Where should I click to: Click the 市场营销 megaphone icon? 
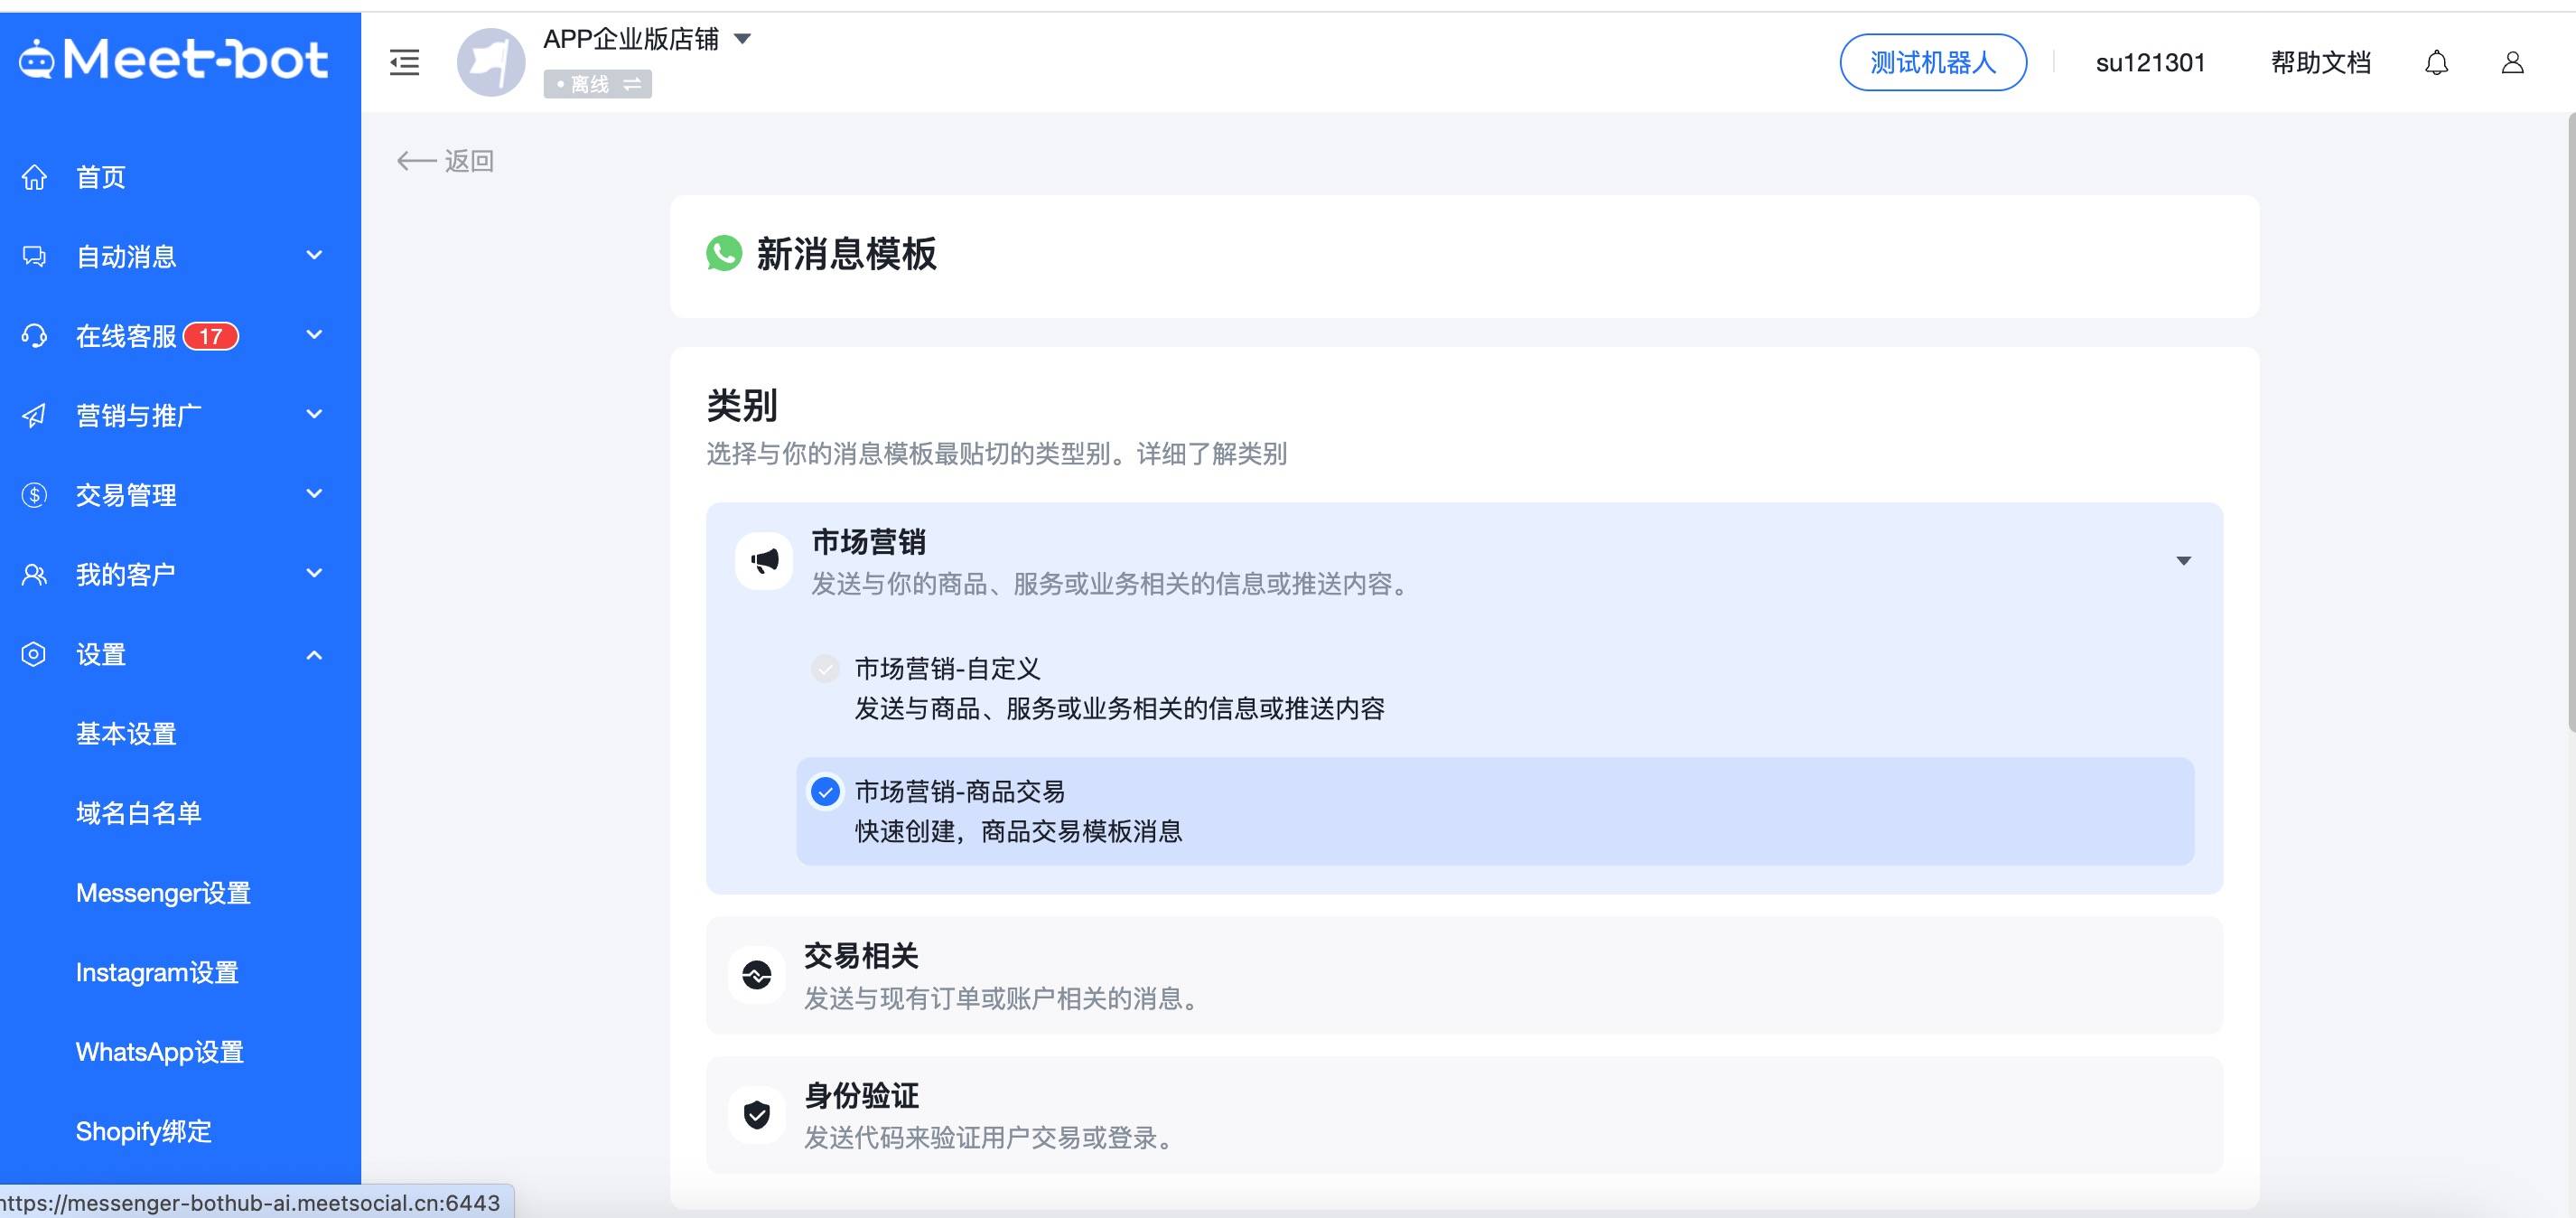tap(764, 561)
